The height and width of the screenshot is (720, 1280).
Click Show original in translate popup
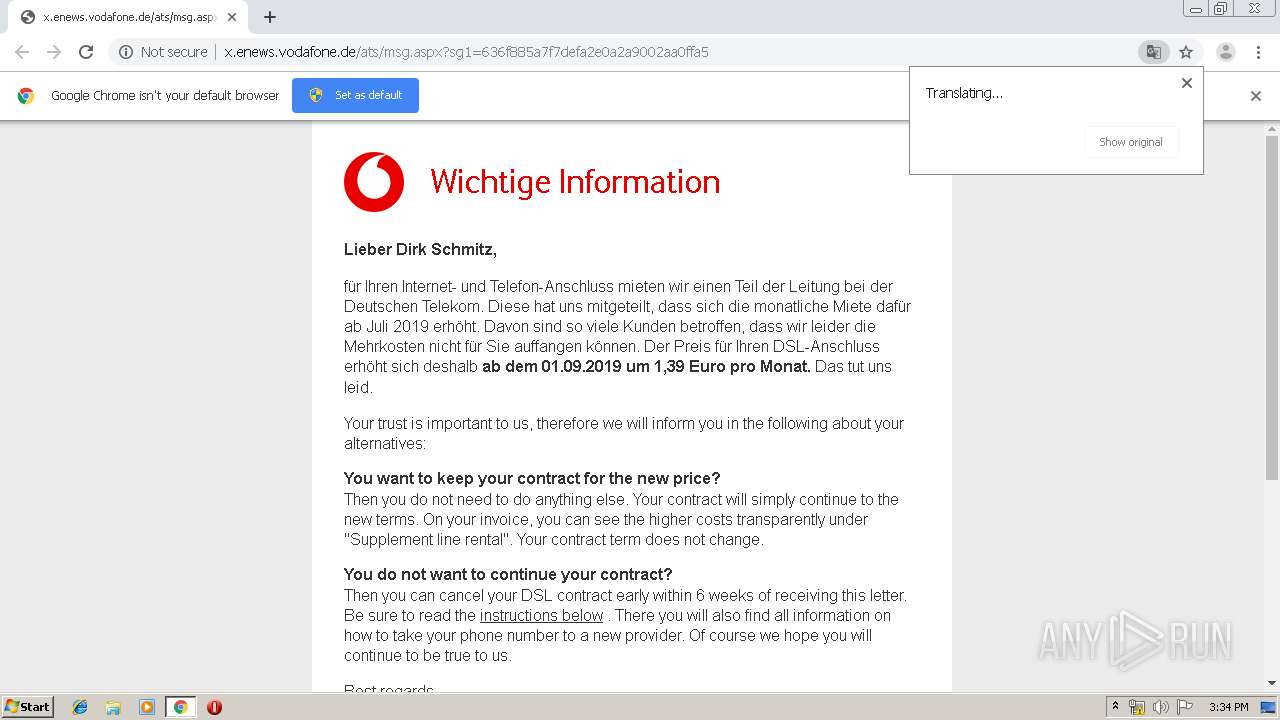point(1131,142)
